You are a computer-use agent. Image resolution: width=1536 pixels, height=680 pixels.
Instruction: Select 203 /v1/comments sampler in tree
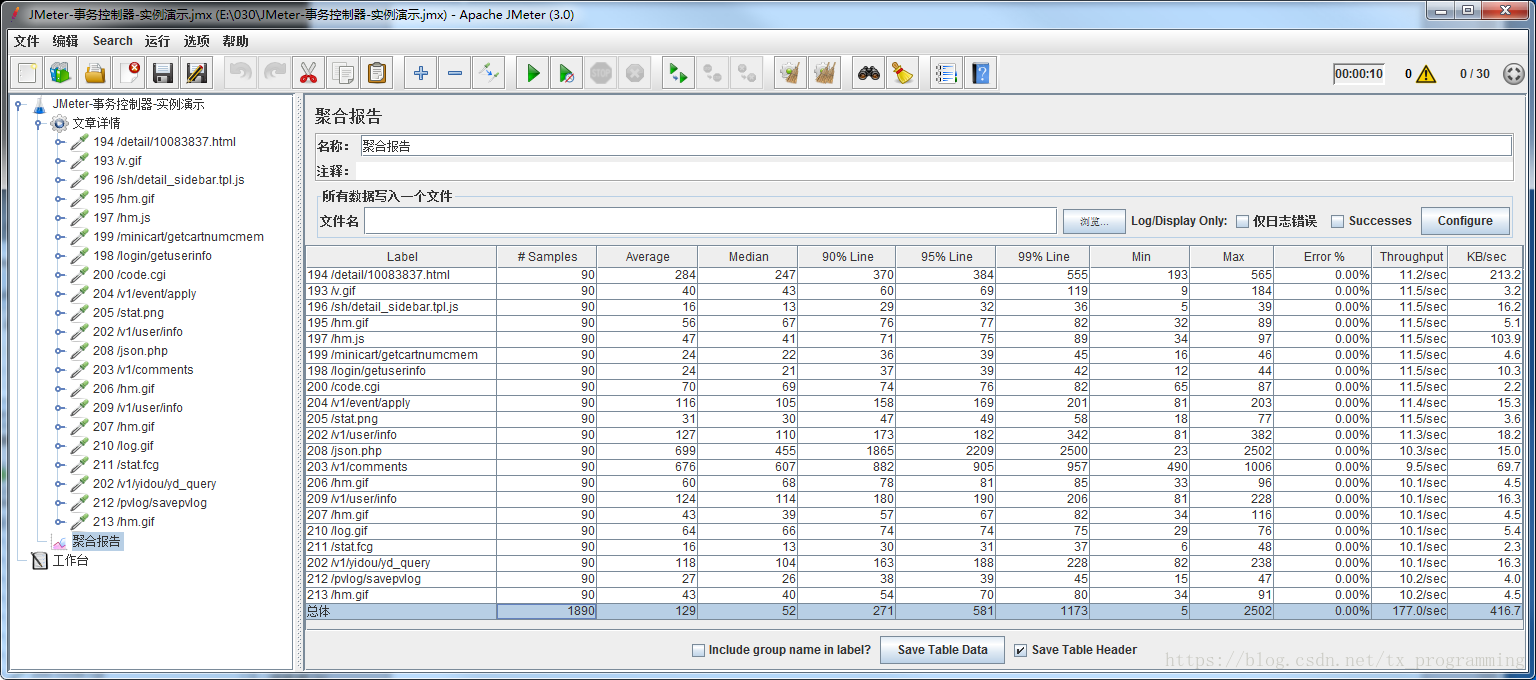click(x=143, y=370)
